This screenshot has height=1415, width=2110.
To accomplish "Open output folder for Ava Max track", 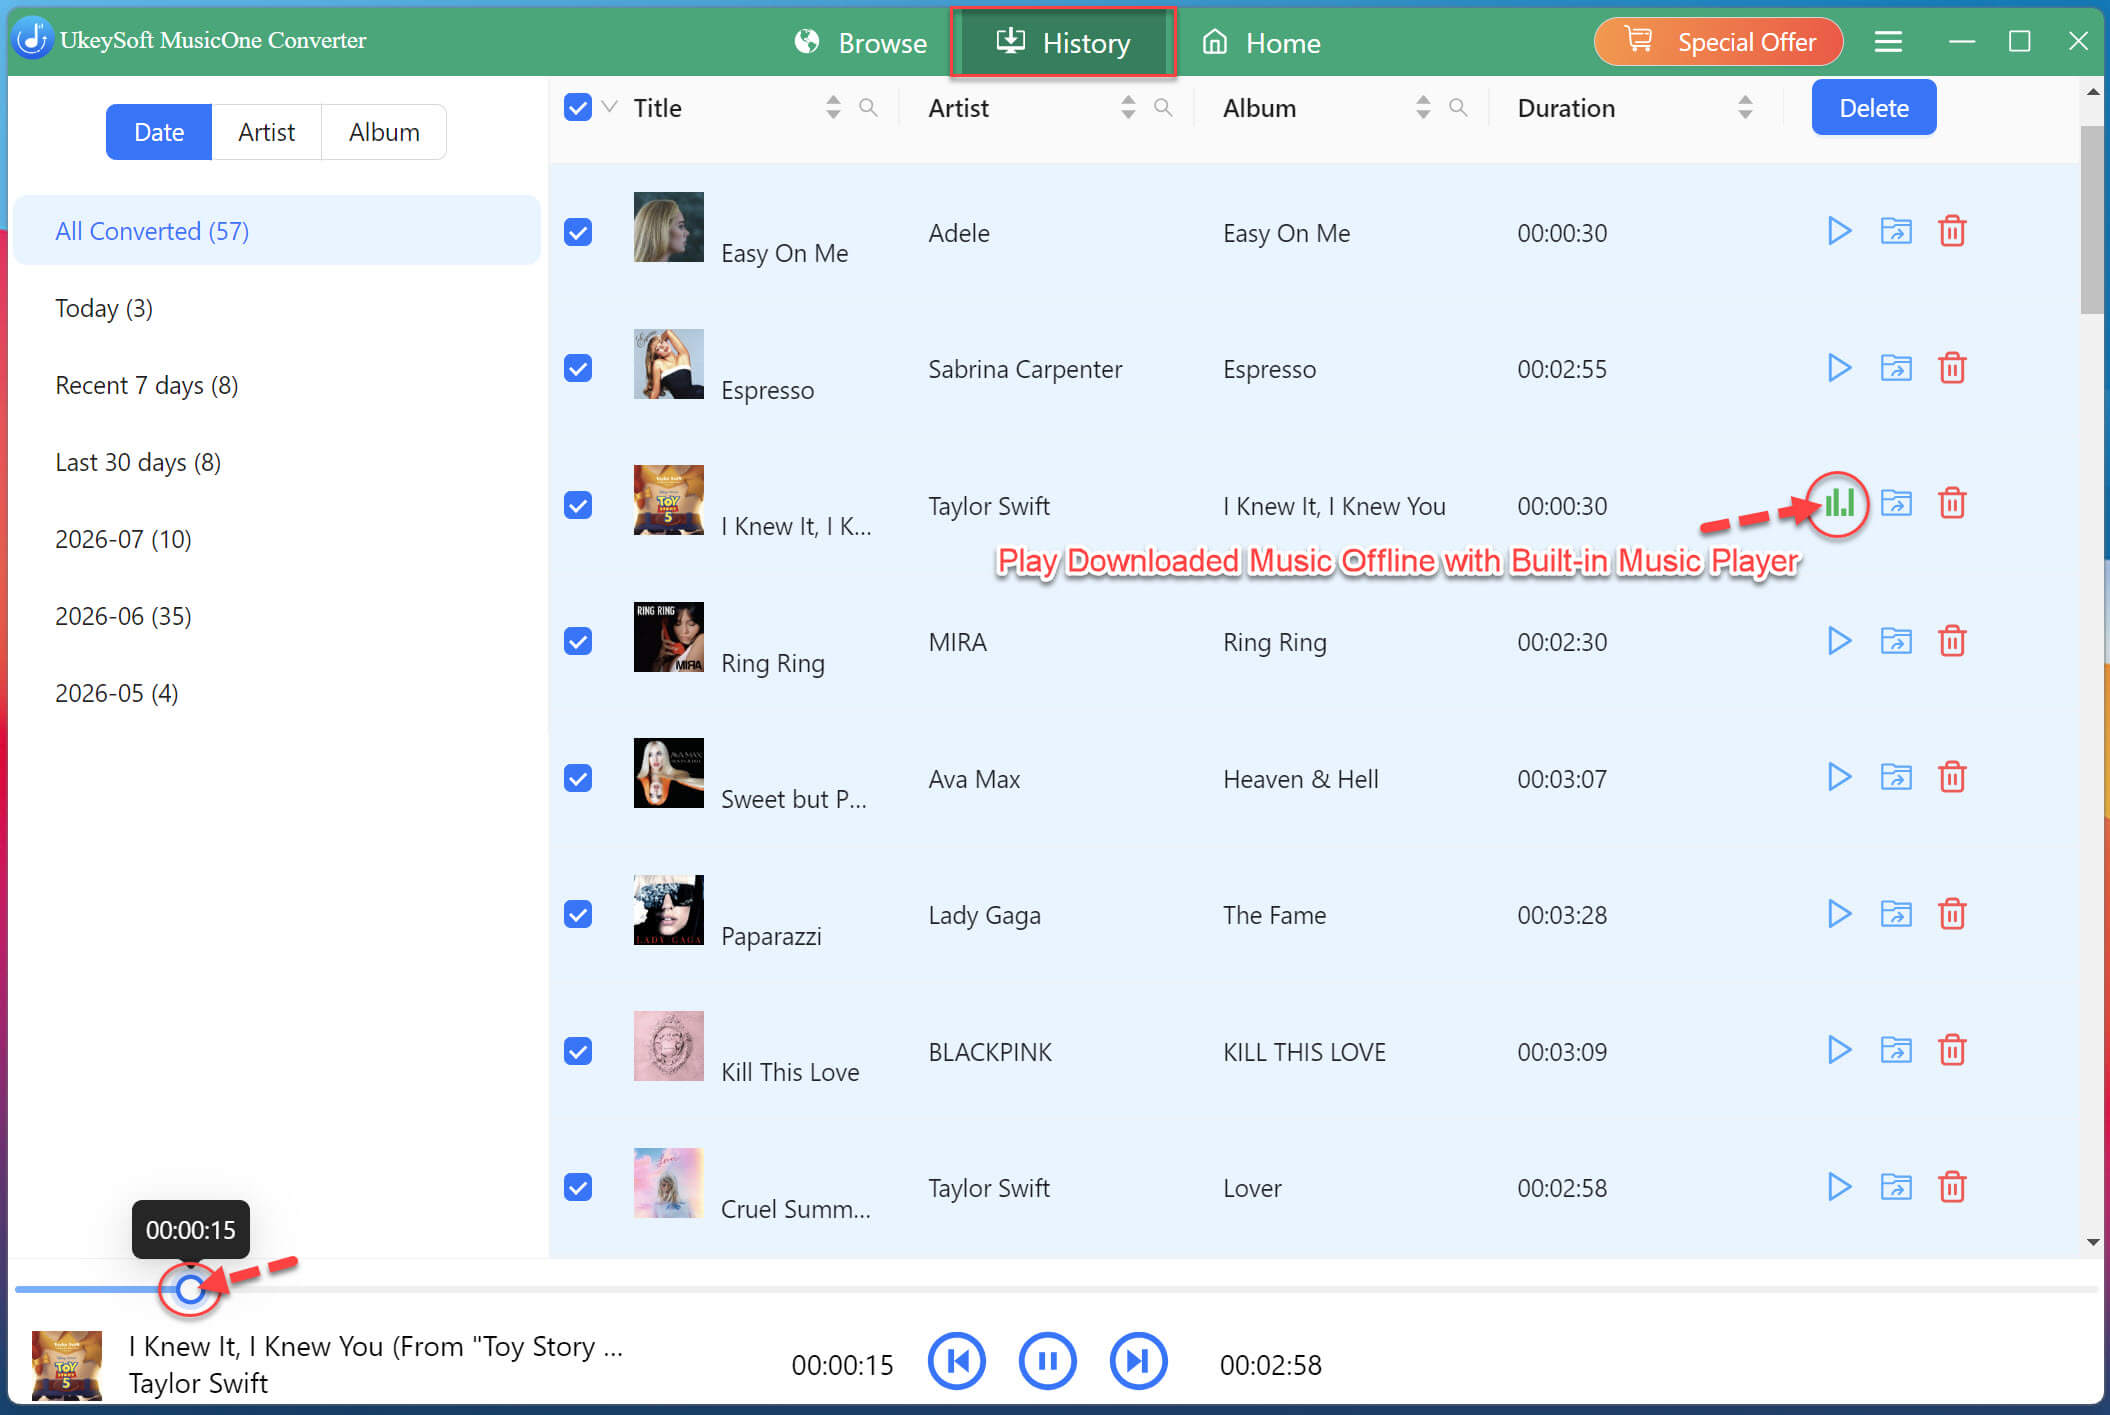I will (1895, 777).
